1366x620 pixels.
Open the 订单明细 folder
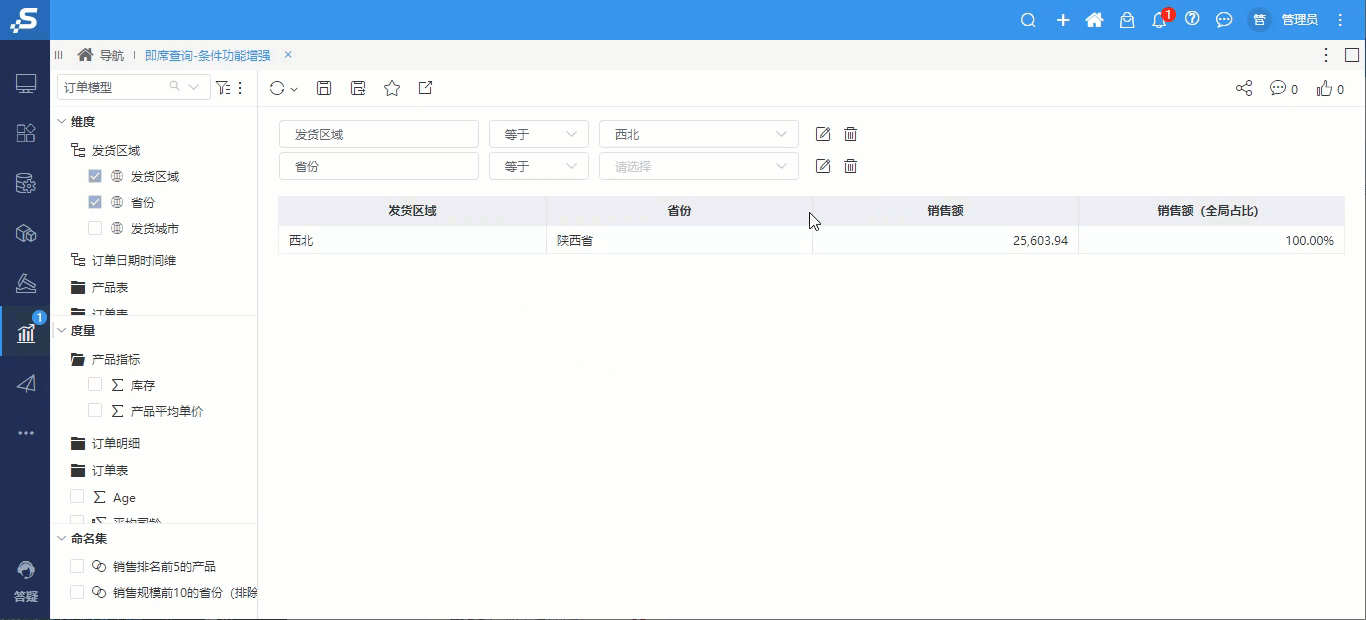tap(116, 443)
